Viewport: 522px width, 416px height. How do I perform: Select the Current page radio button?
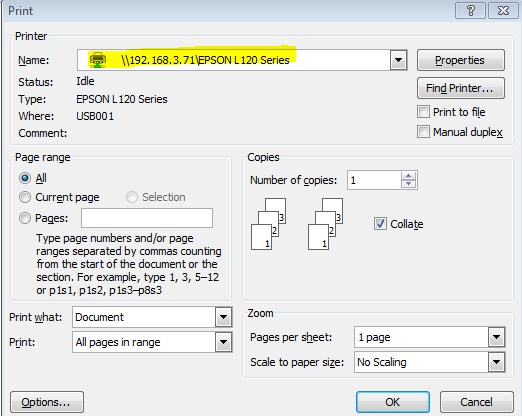(25, 197)
